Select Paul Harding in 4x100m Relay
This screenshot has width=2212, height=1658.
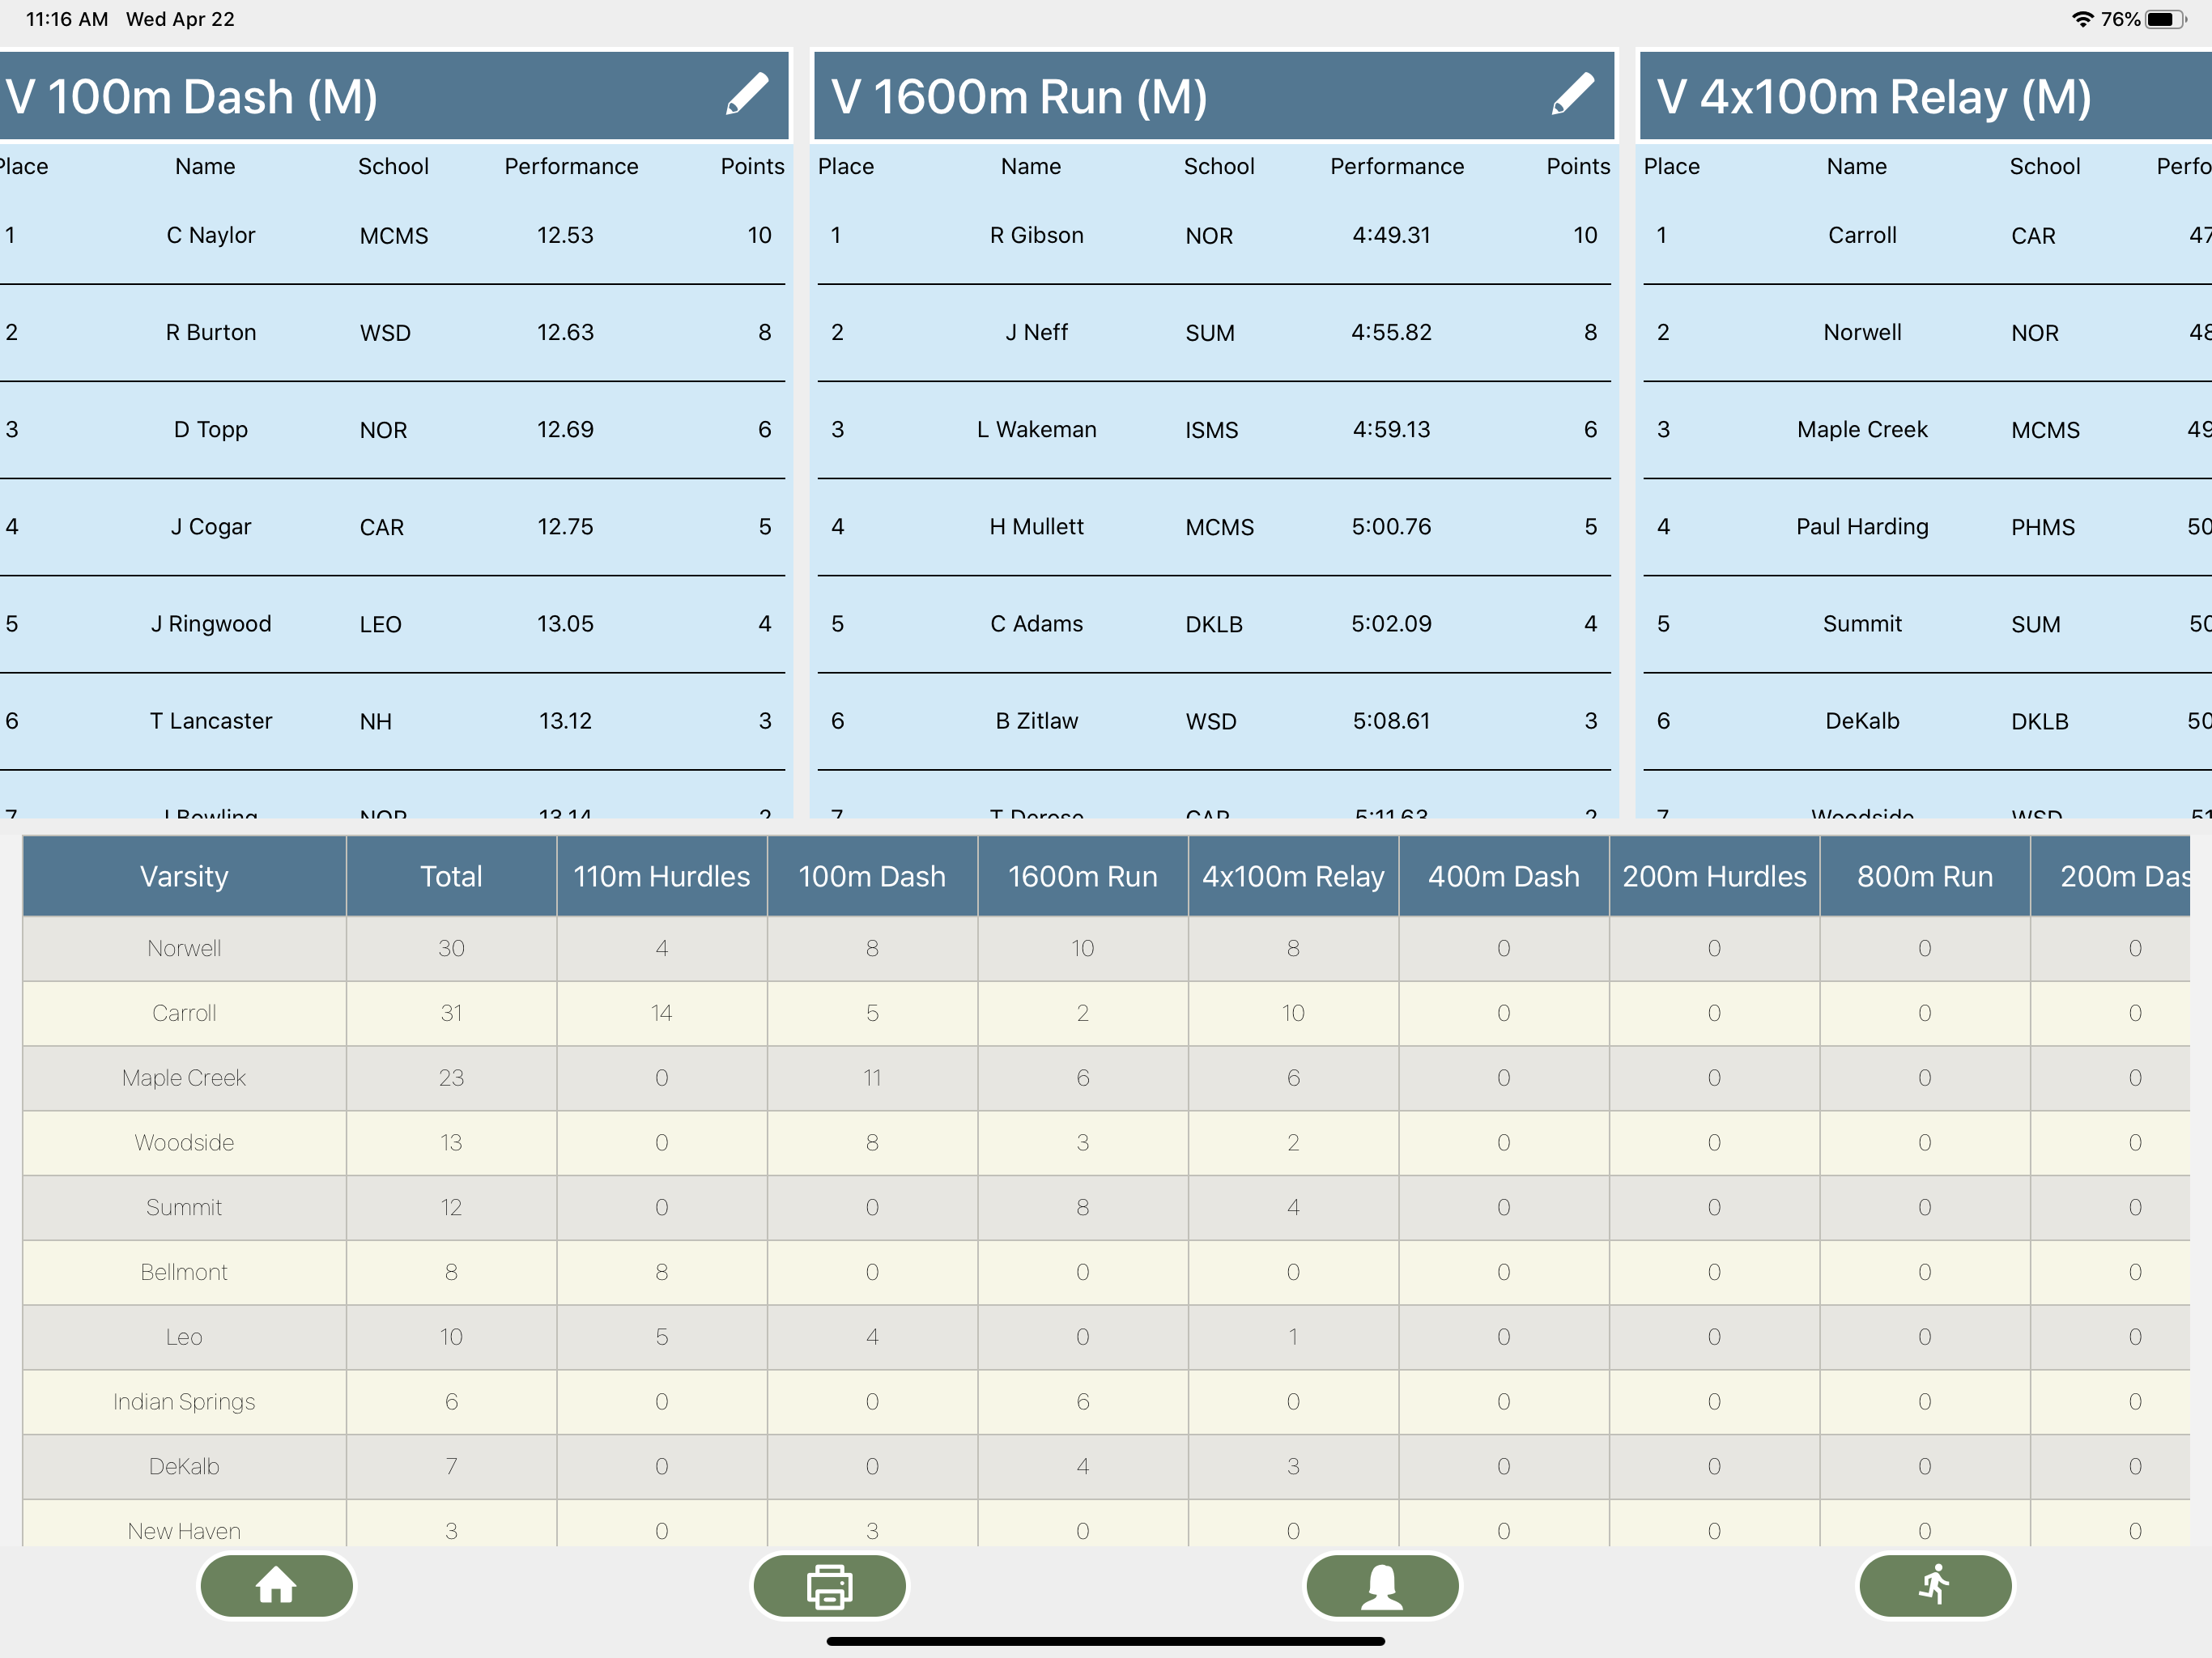coord(1862,526)
